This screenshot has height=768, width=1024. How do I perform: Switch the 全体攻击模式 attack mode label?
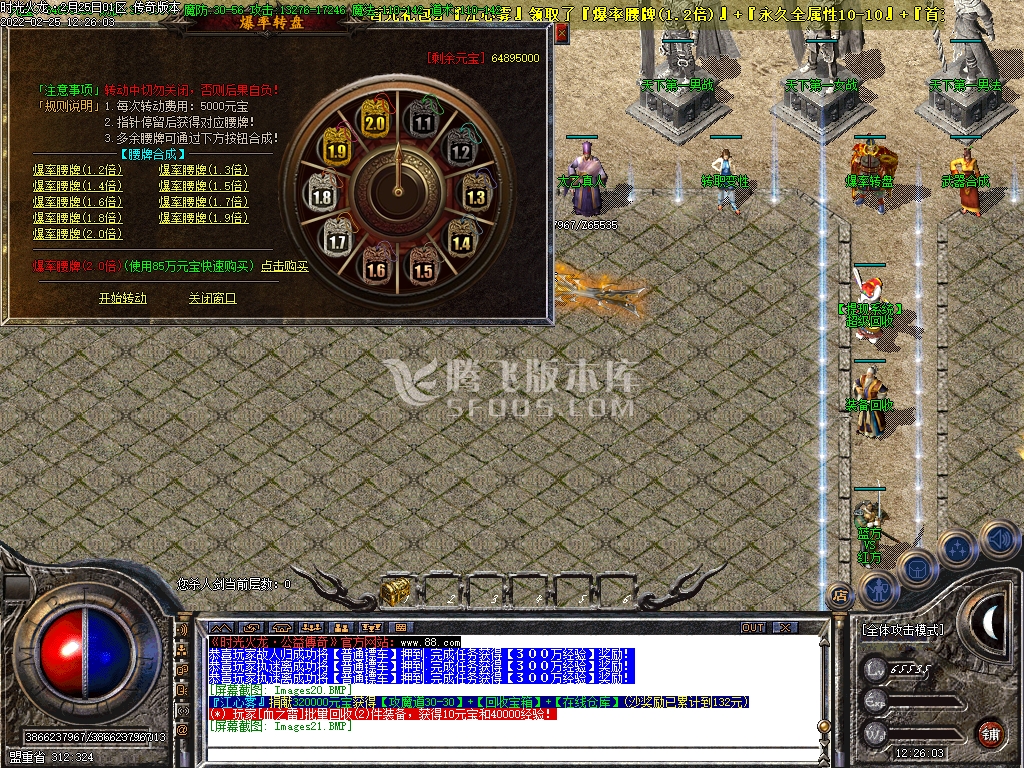point(903,630)
